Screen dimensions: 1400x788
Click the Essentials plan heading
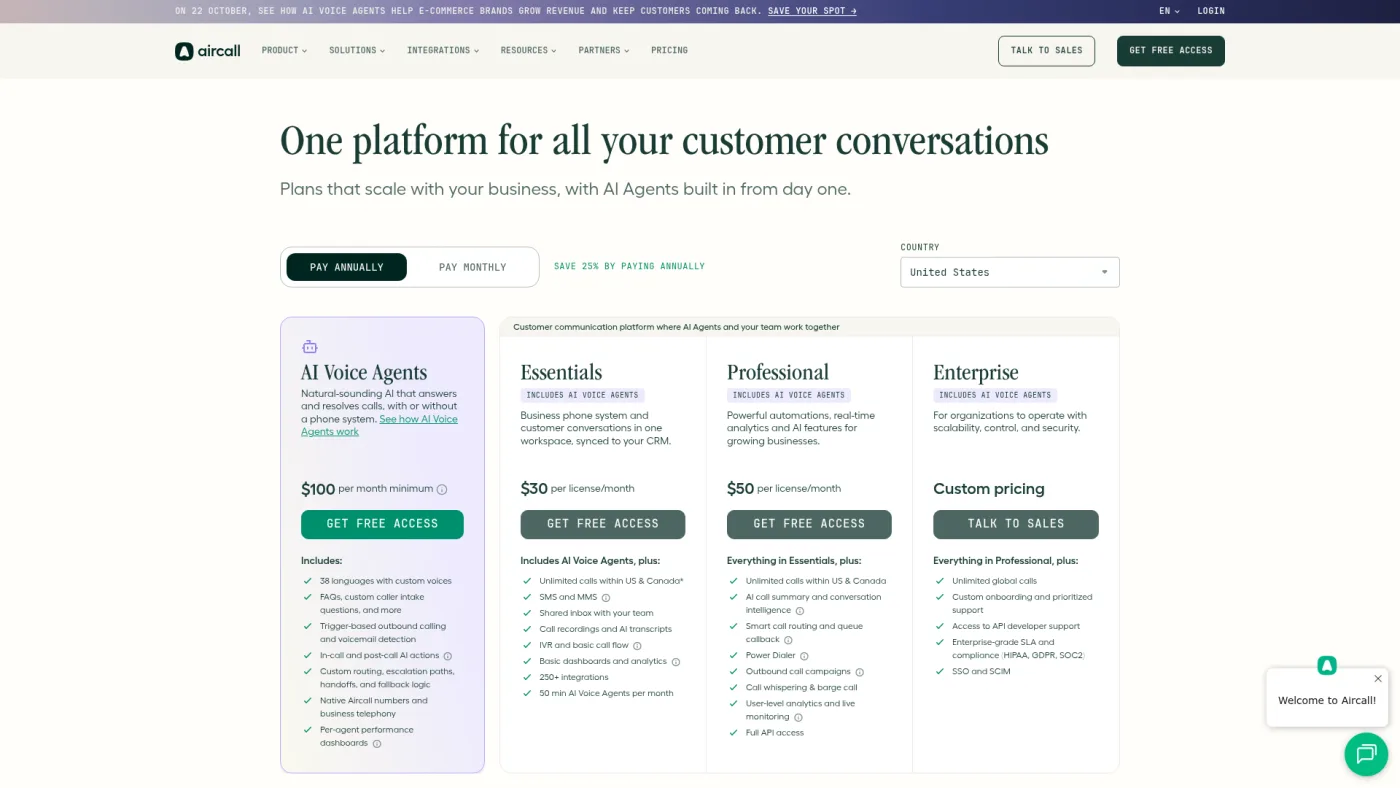coord(561,372)
